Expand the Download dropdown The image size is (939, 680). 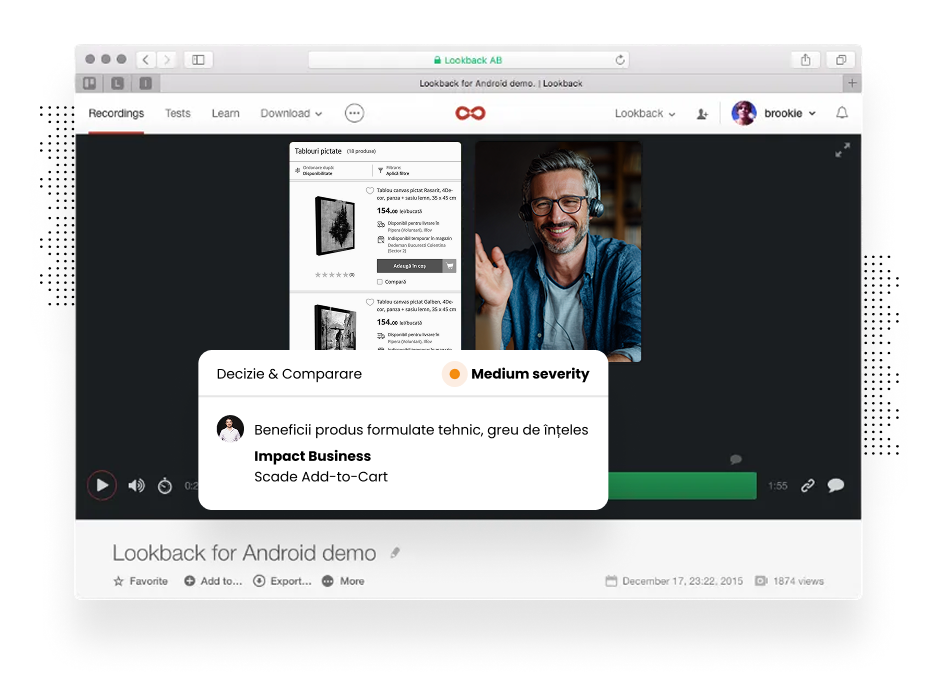click(x=291, y=113)
